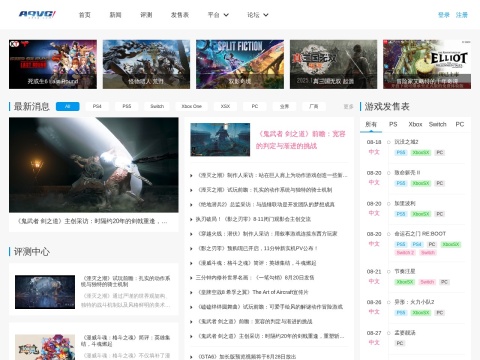Expand the 平台 platform dropdown
Image resolution: width=480 pixels, height=360 pixels.
click(218, 15)
